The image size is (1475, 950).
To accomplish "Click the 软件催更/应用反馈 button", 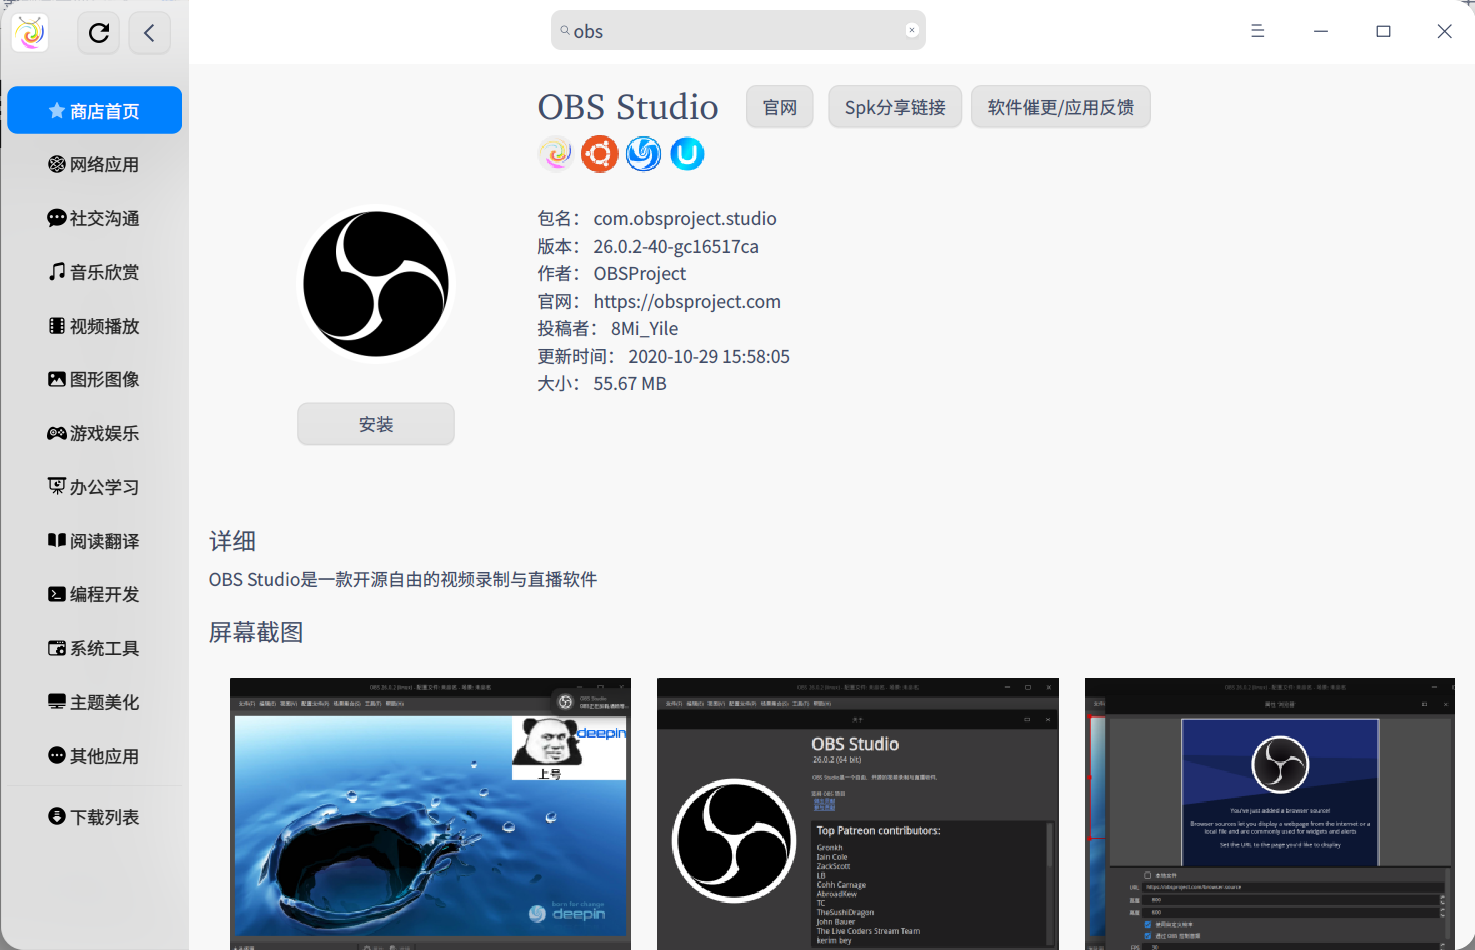I will (1060, 106).
